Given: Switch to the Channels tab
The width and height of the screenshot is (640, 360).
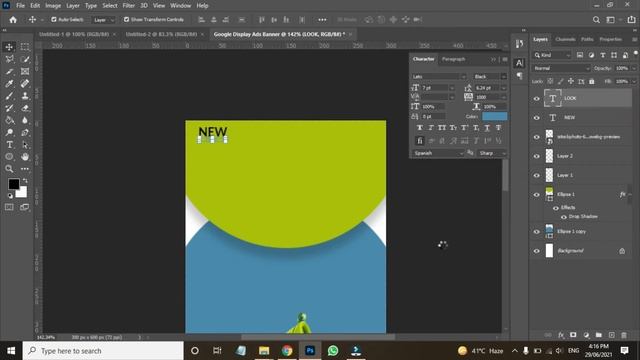Looking at the screenshot, I should point(565,39).
